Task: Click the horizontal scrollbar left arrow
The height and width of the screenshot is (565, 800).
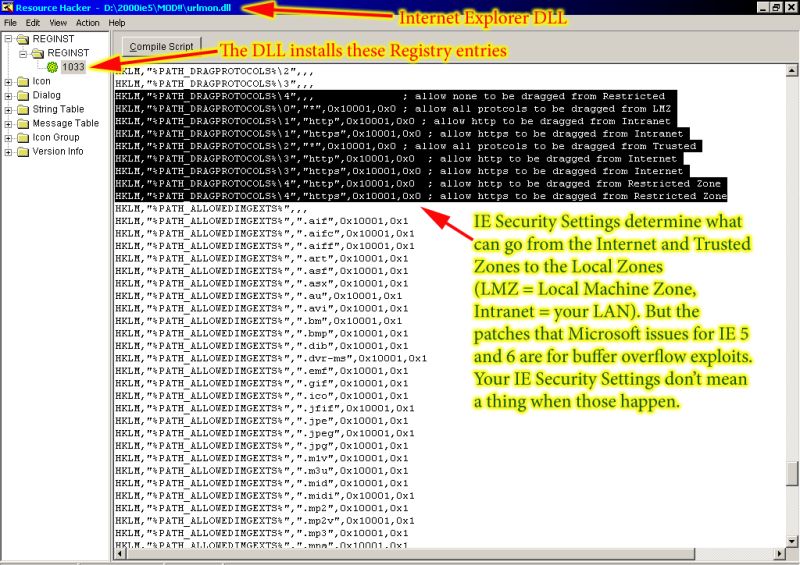Action: (x=121, y=555)
